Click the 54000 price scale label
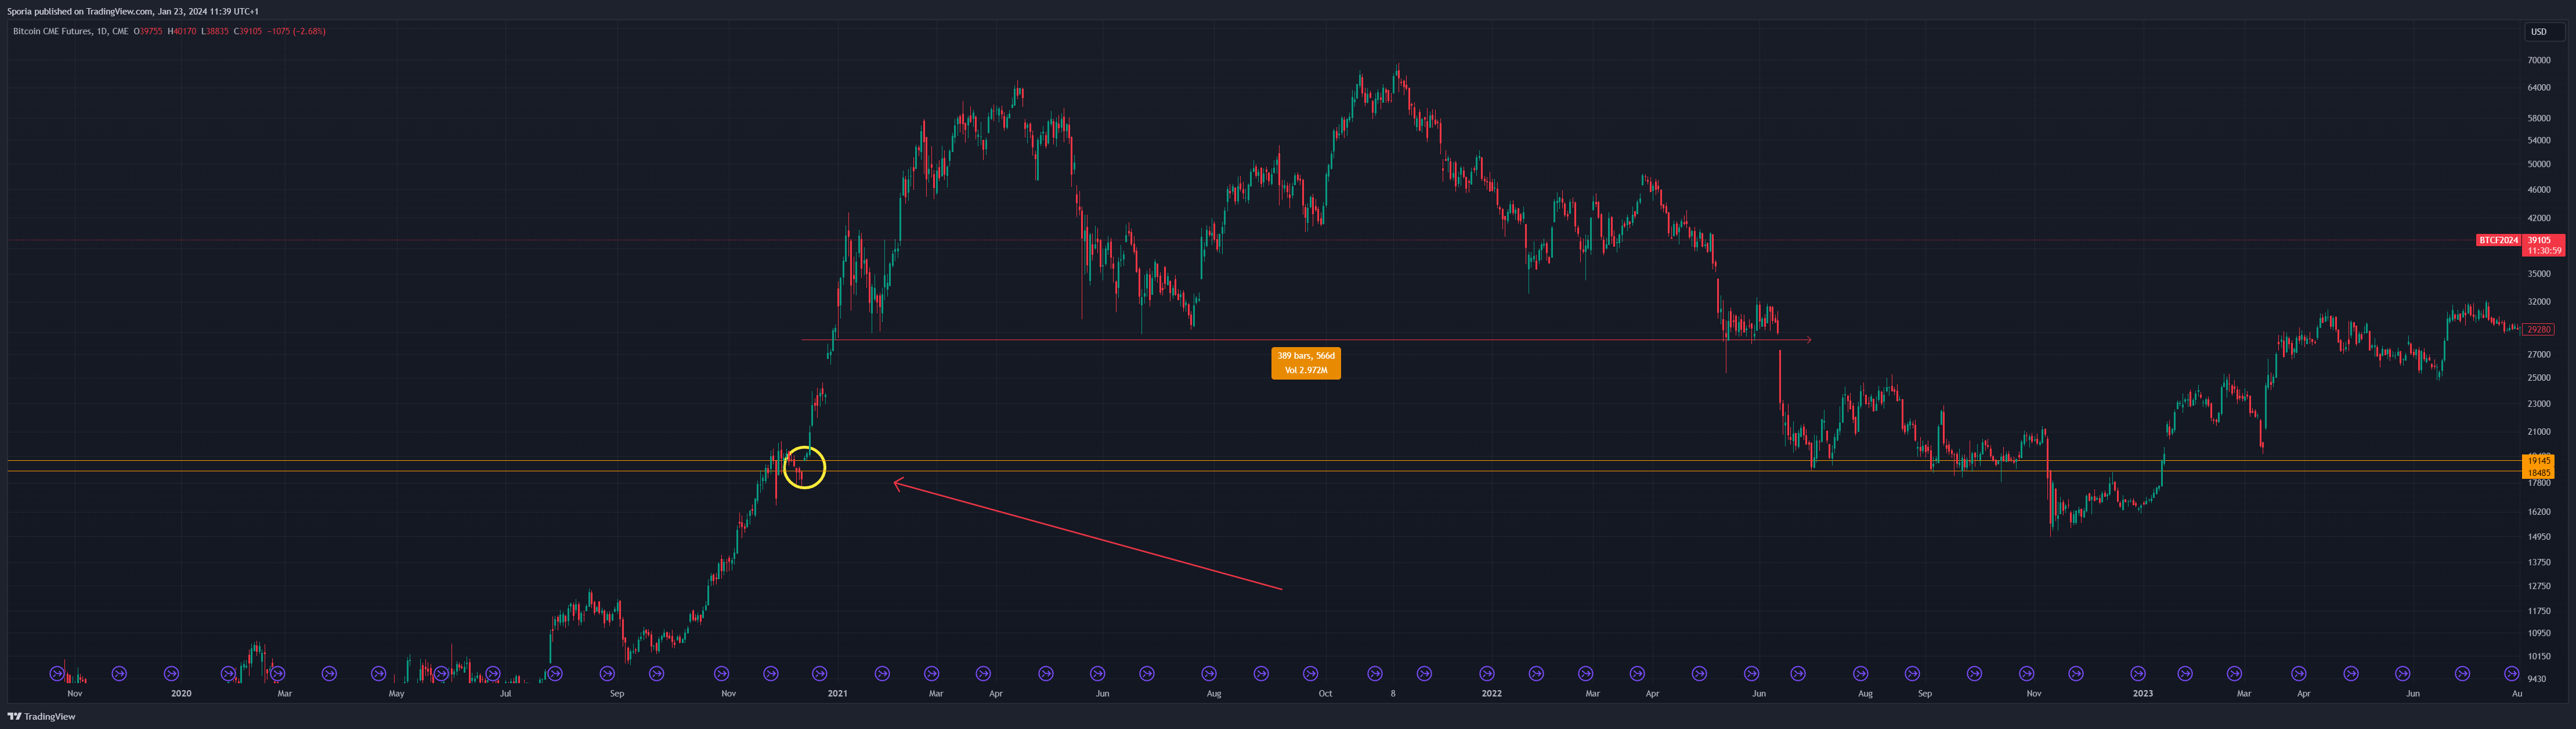This screenshot has height=729, width=2576. [x=2538, y=140]
